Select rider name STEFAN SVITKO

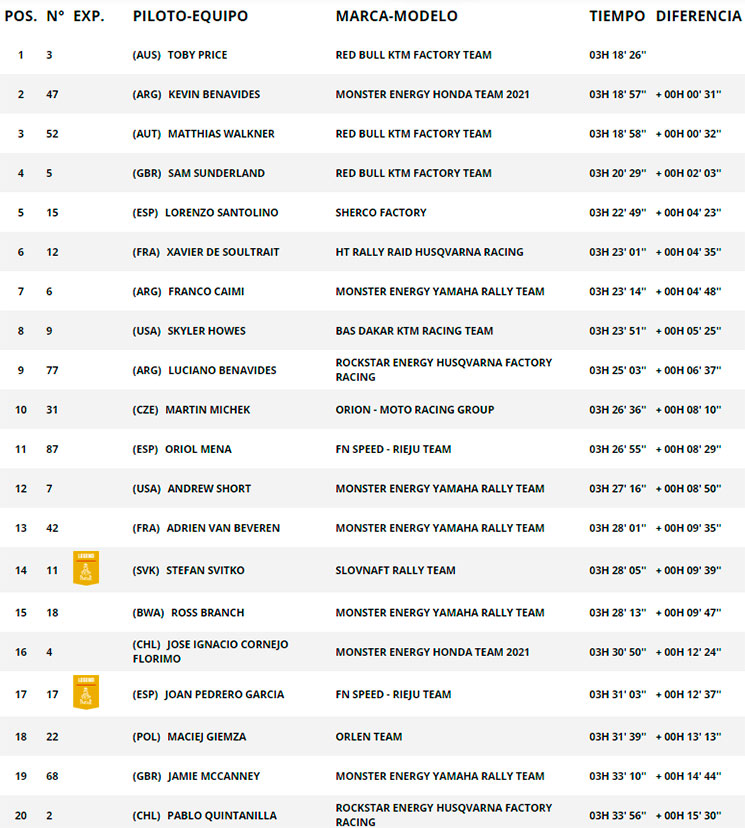(205, 570)
